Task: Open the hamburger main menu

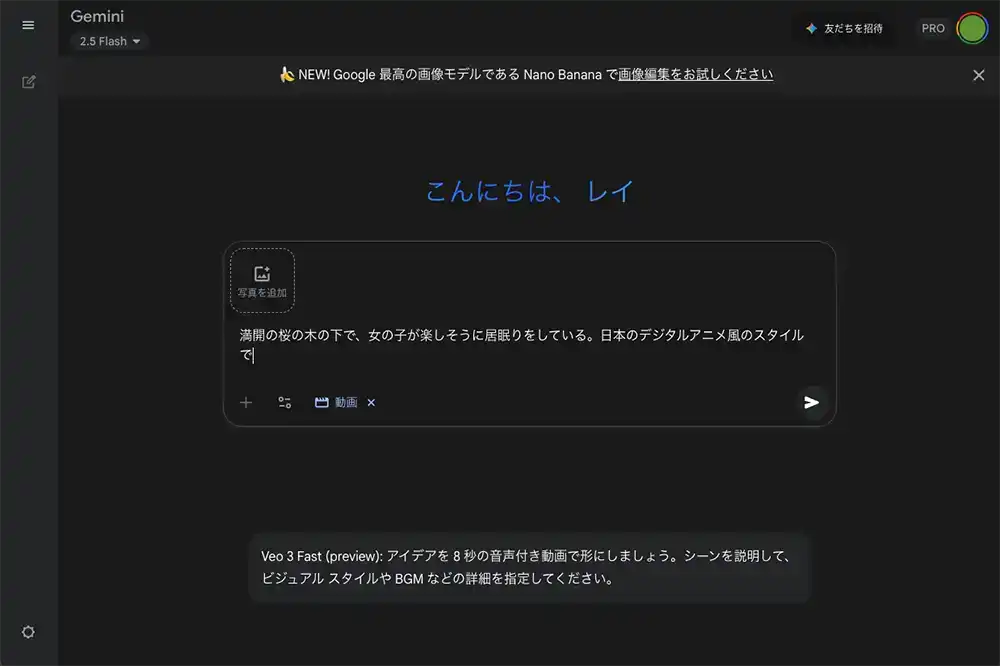Action: 28,25
